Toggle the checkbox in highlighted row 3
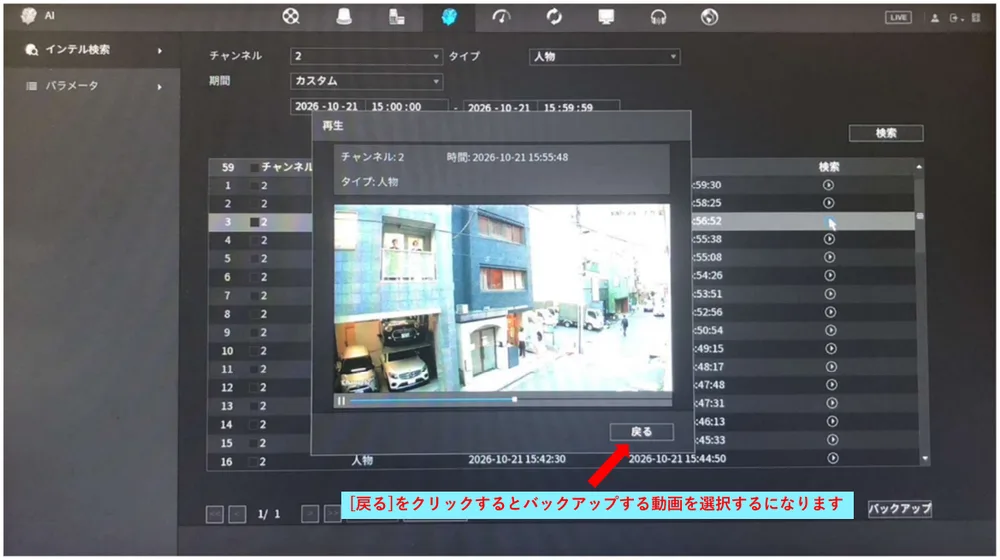The width and height of the screenshot is (1000, 560). [x=254, y=222]
